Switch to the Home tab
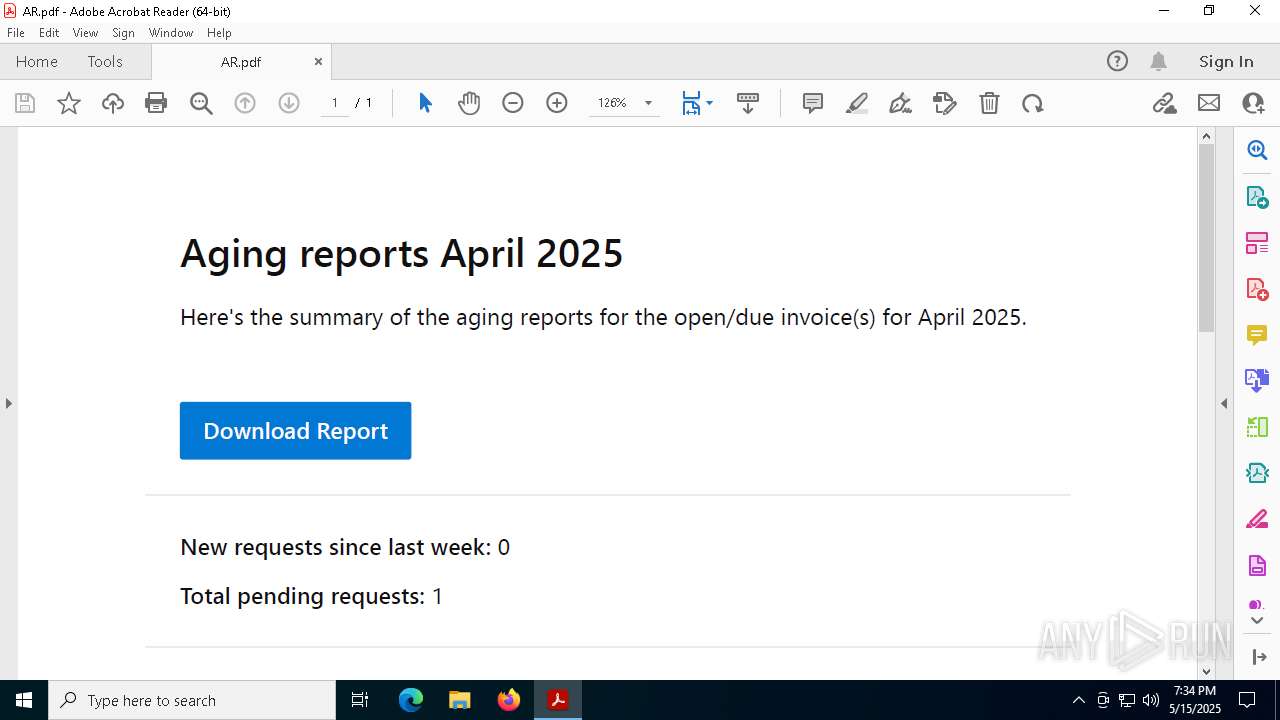Screen dimensions: 1280x720 click(x=37, y=61)
